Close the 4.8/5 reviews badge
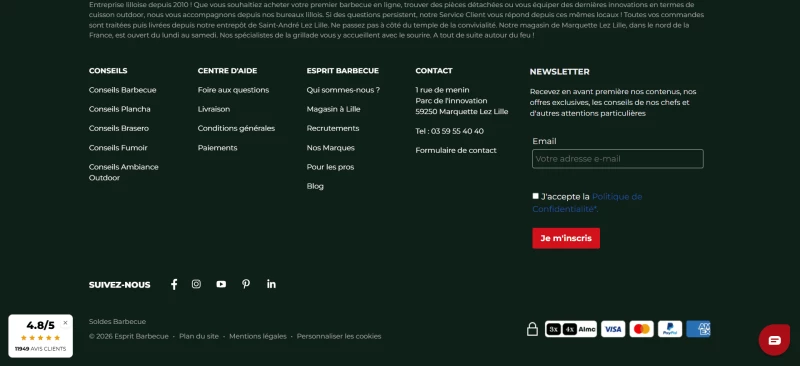 point(65,323)
